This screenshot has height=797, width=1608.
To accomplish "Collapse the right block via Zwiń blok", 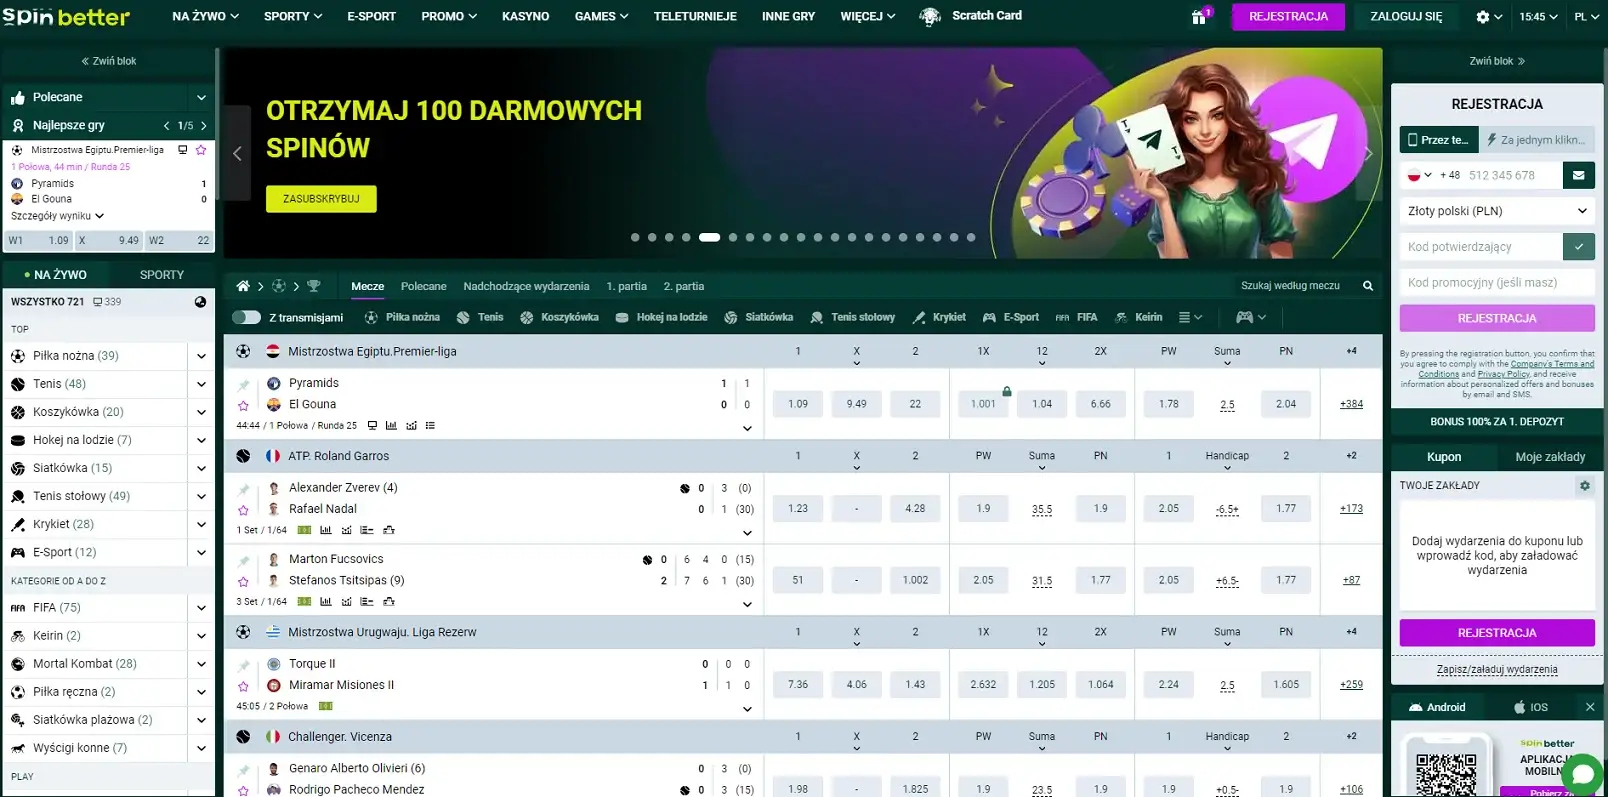I will tap(1497, 61).
